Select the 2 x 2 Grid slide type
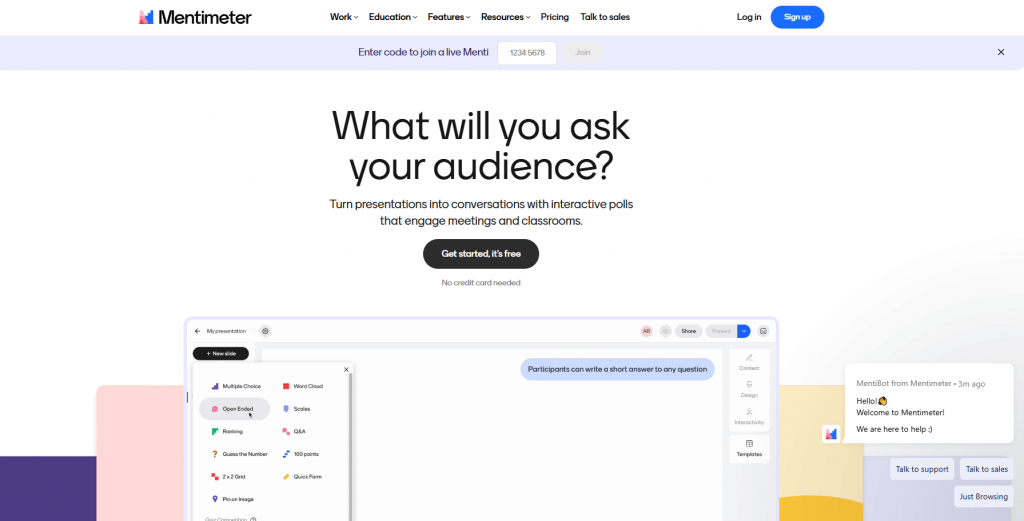 [x=228, y=477]
